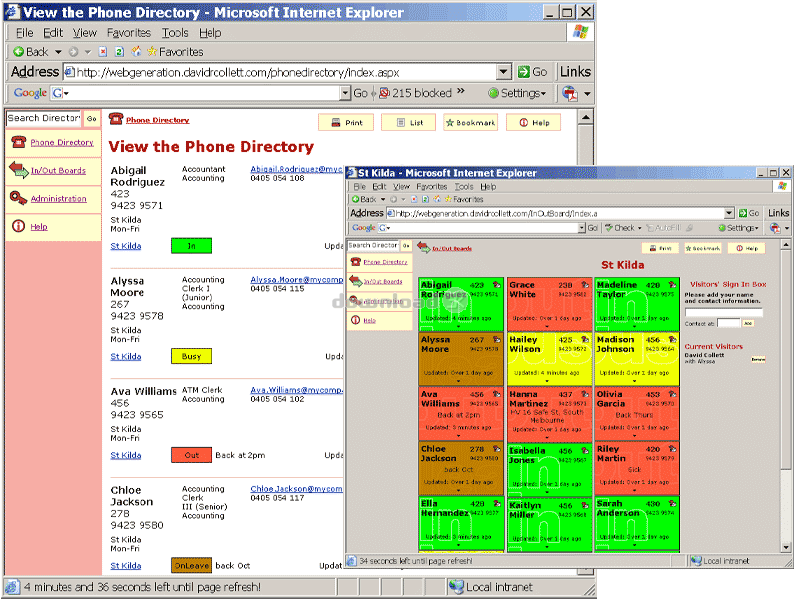Click the green In status for Abigail Rodriguez
800x600 pixels.
coord(191,246)
